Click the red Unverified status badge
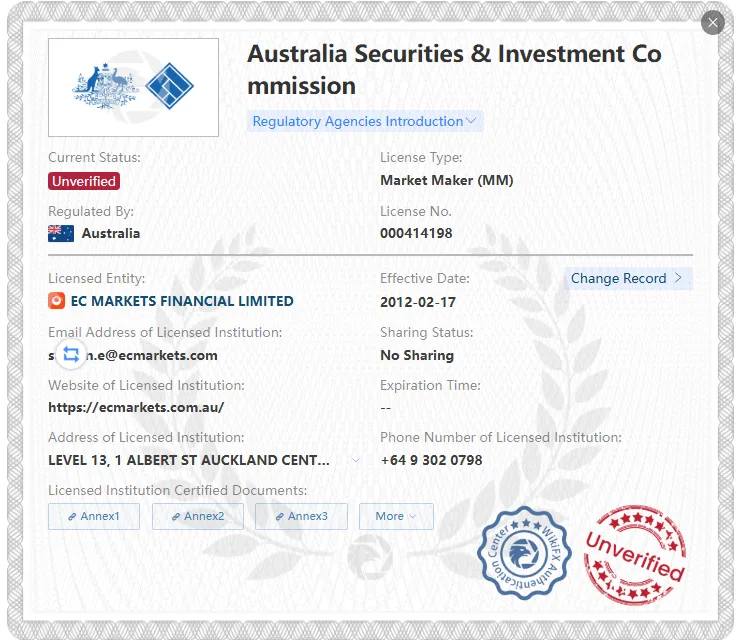This screenshot has height=643, width=741. pos(84,181)
